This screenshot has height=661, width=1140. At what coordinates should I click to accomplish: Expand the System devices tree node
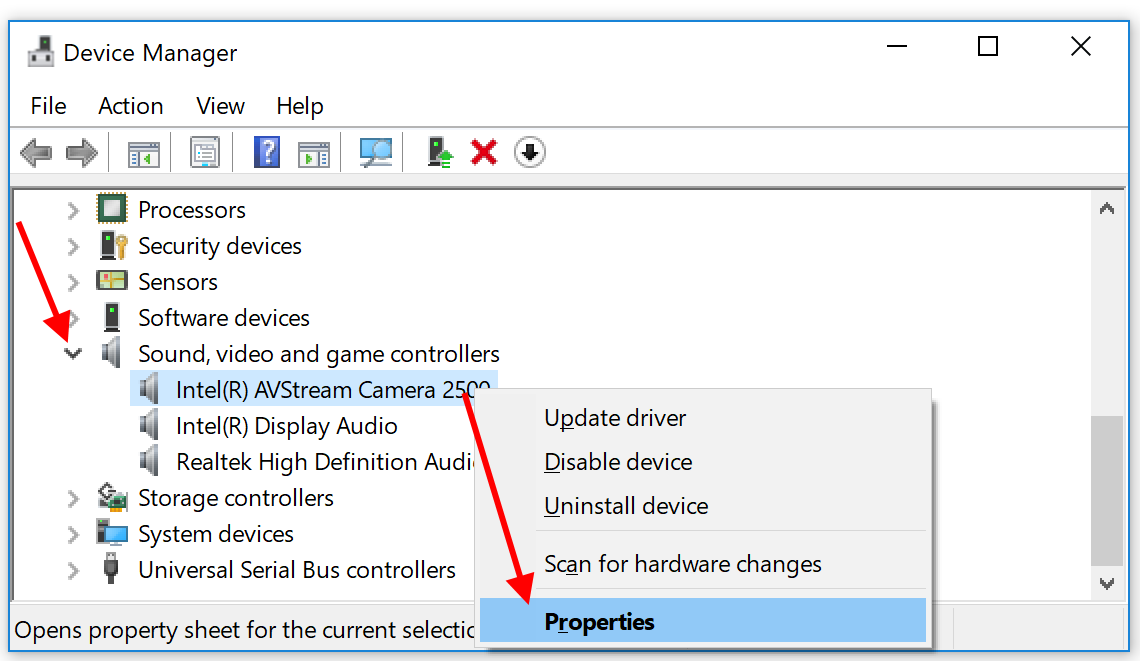[x=72, y=533]
